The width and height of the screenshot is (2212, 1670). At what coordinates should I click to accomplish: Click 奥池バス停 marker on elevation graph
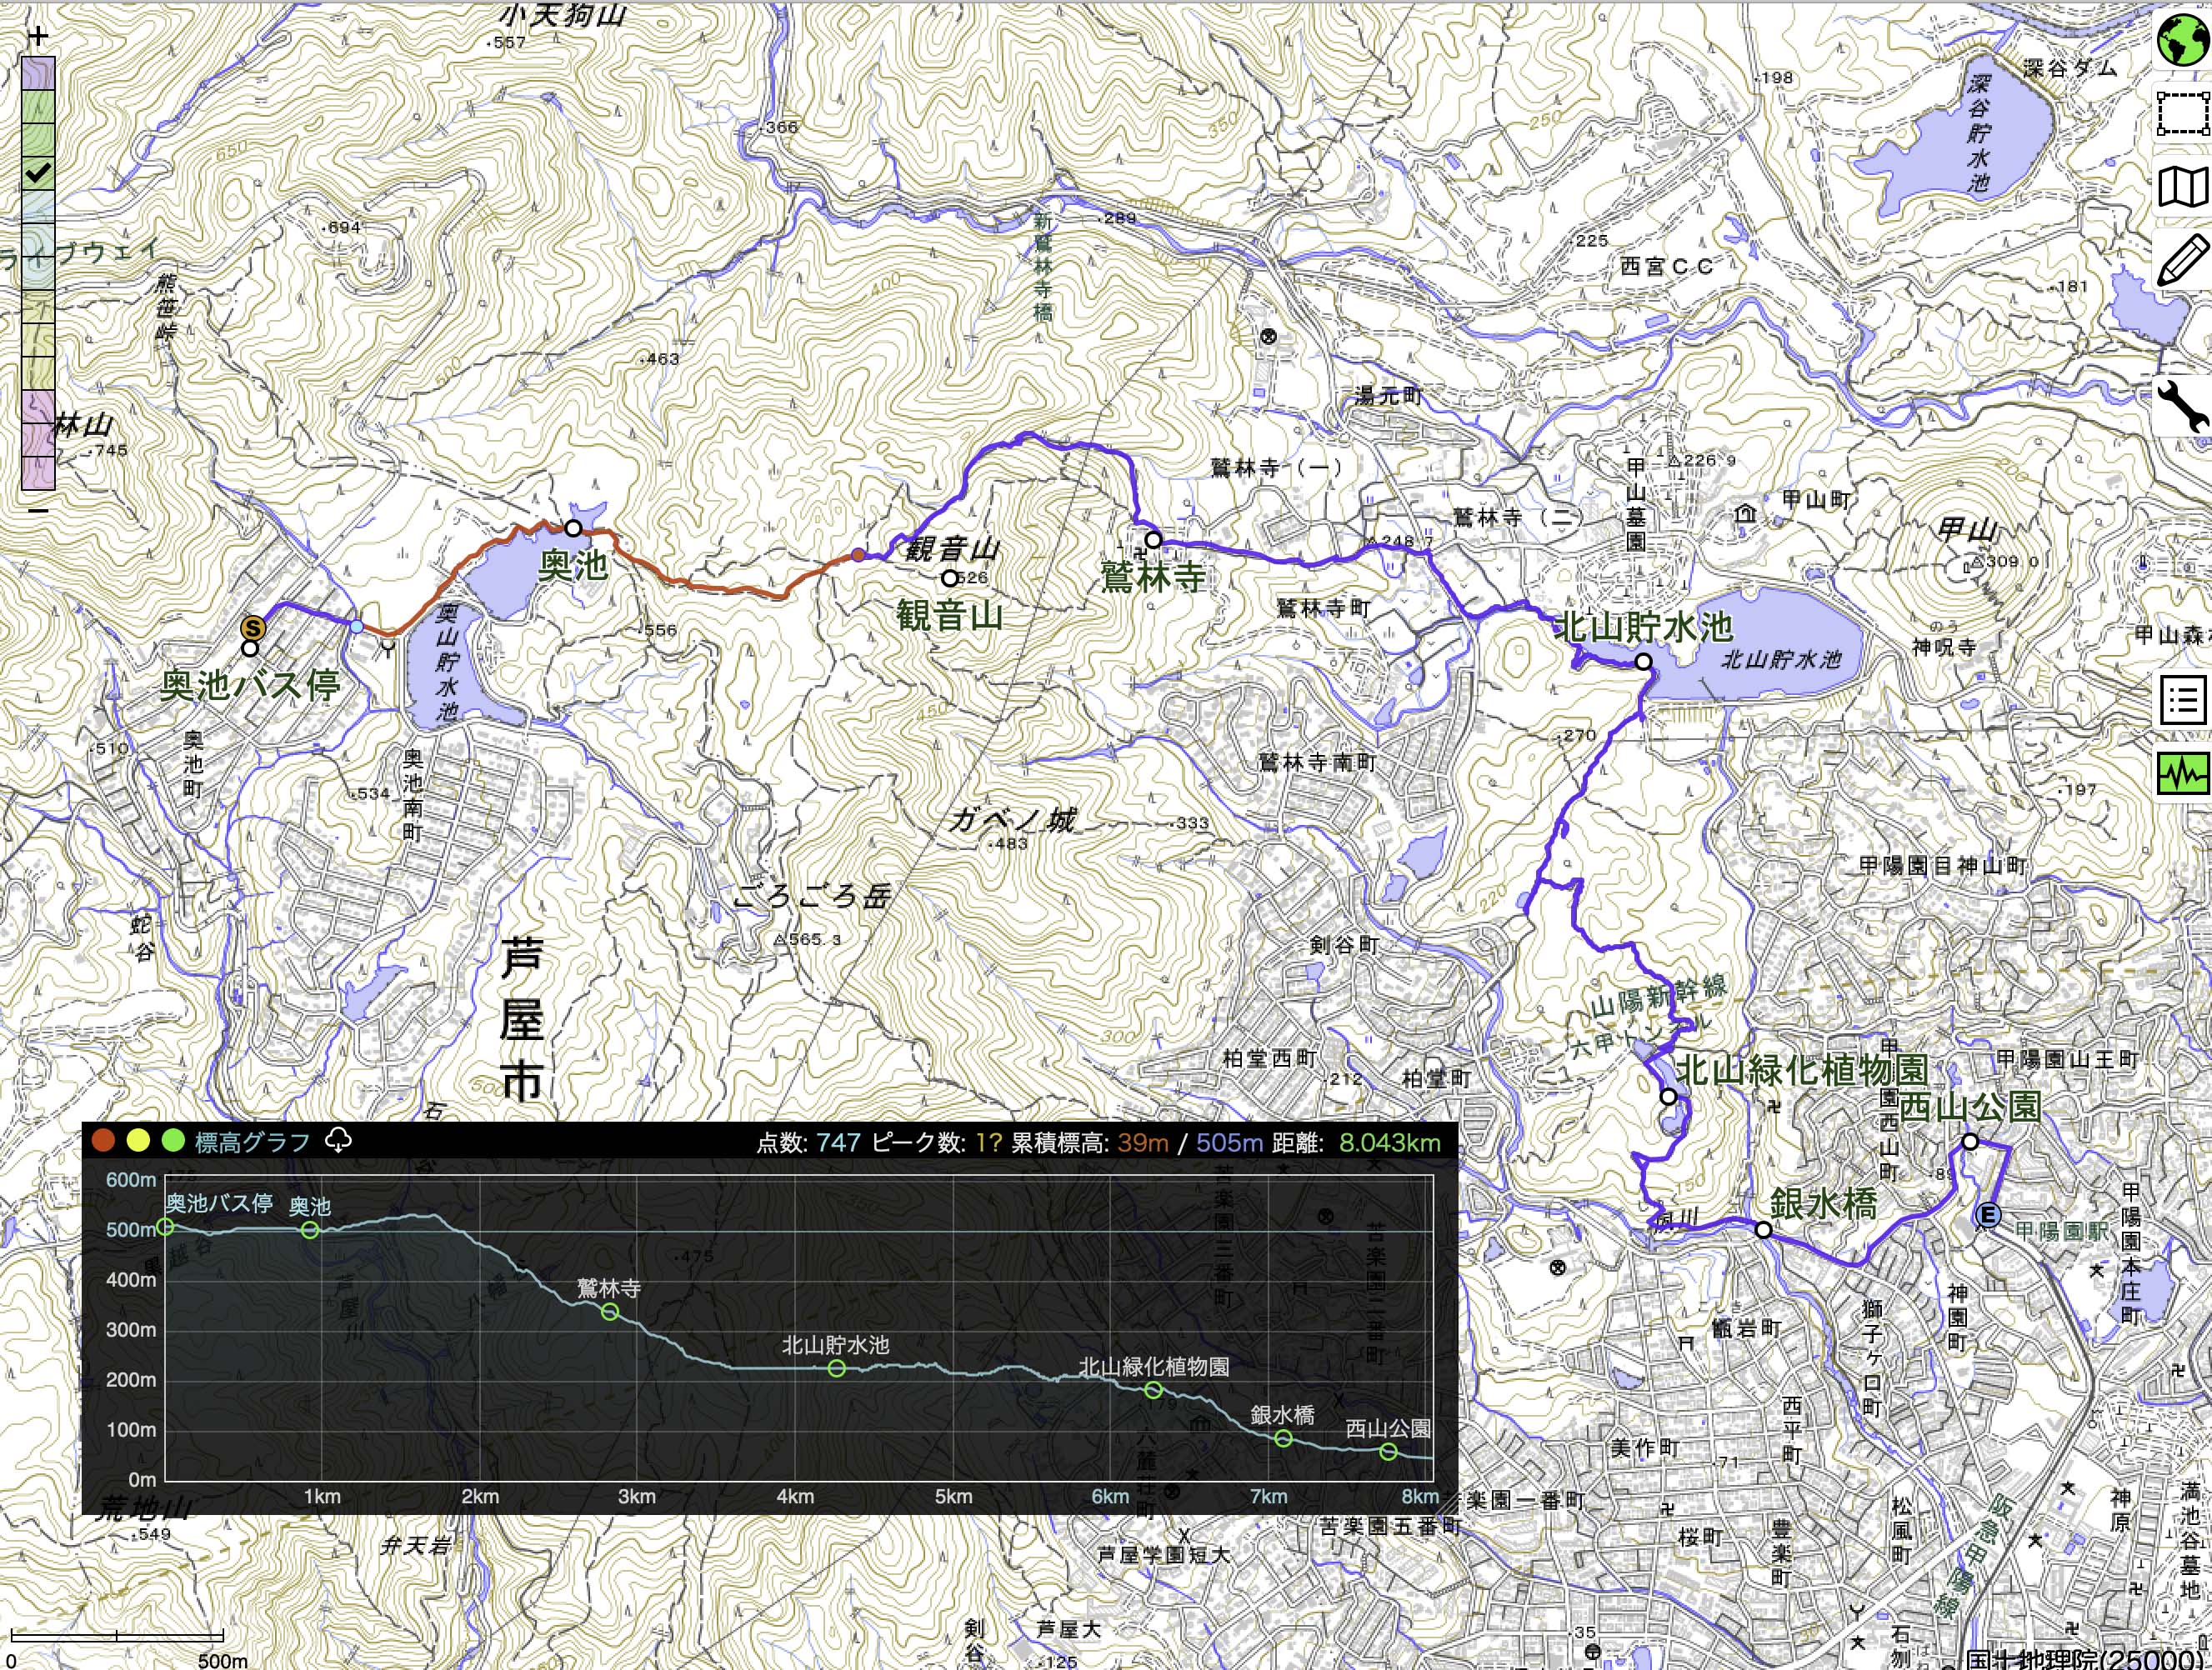(166, 1227)
